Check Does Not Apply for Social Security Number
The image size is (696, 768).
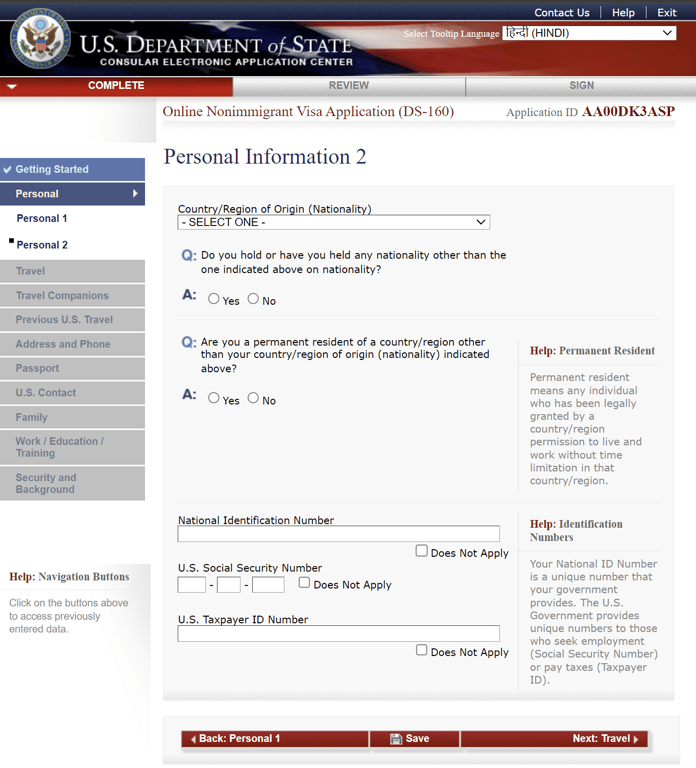(304, 582)
